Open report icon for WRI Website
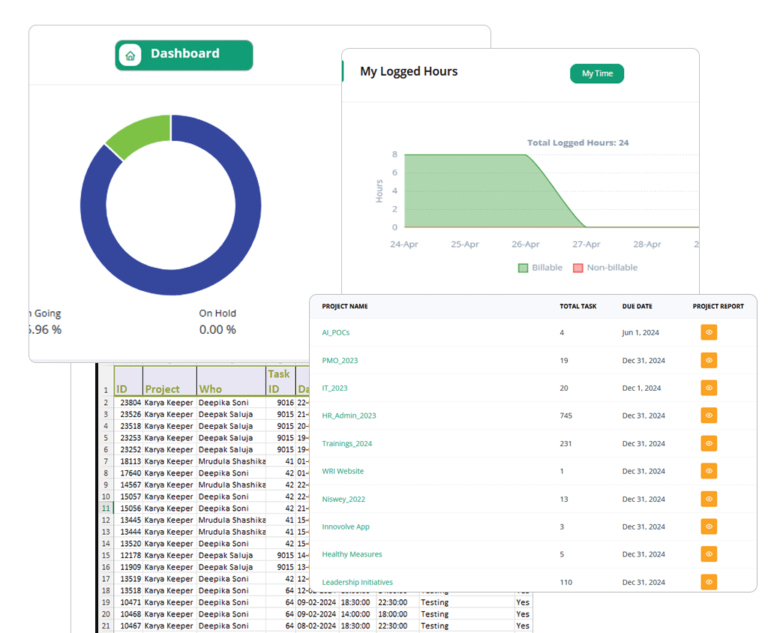Image resolution: width=768 pixels, height=633 pixels. (x=708, y=471)
